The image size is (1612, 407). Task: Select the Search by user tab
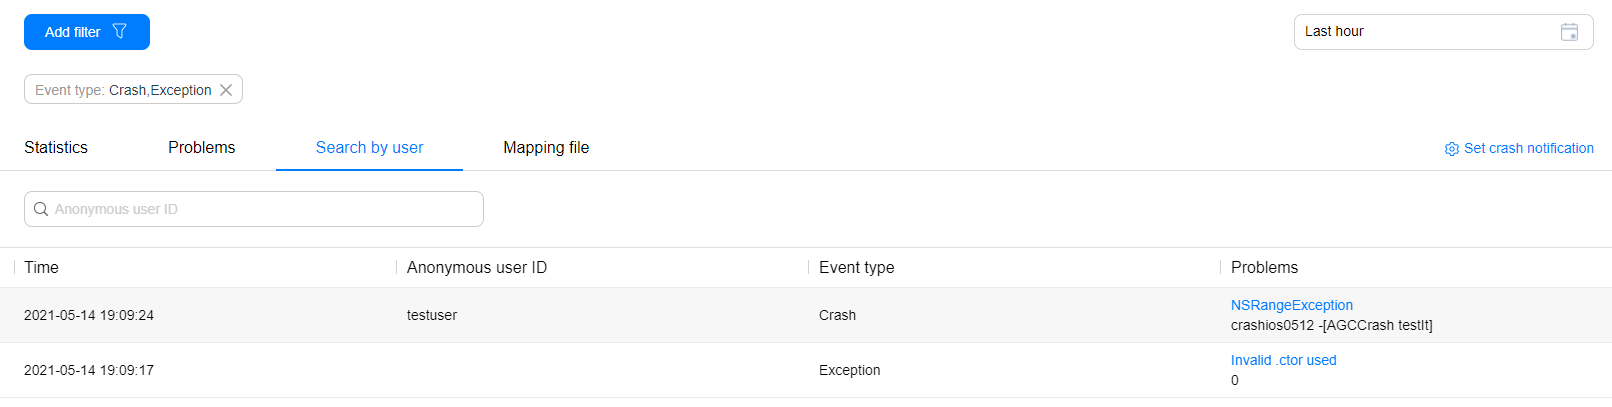point(369,148)
